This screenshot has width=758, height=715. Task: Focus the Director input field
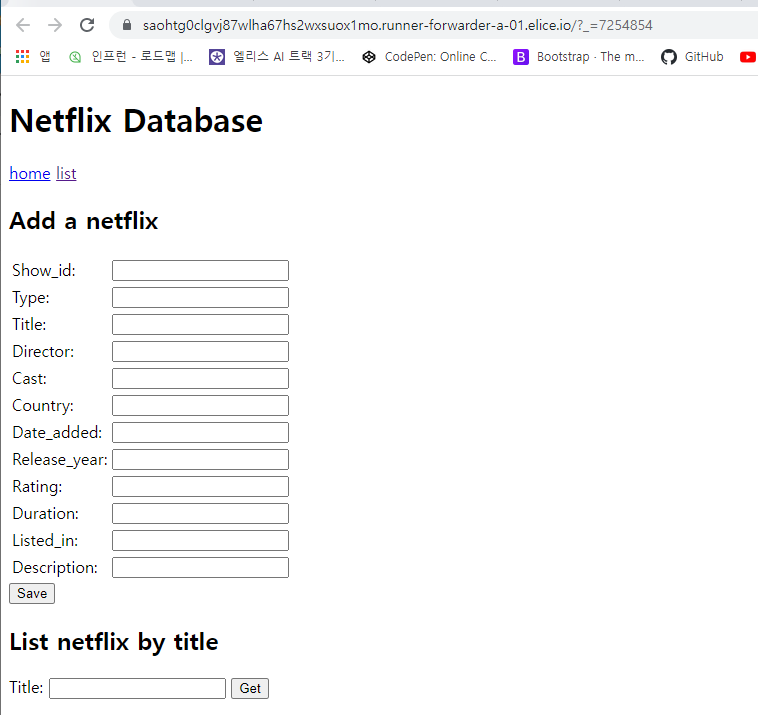pos(201,351)
